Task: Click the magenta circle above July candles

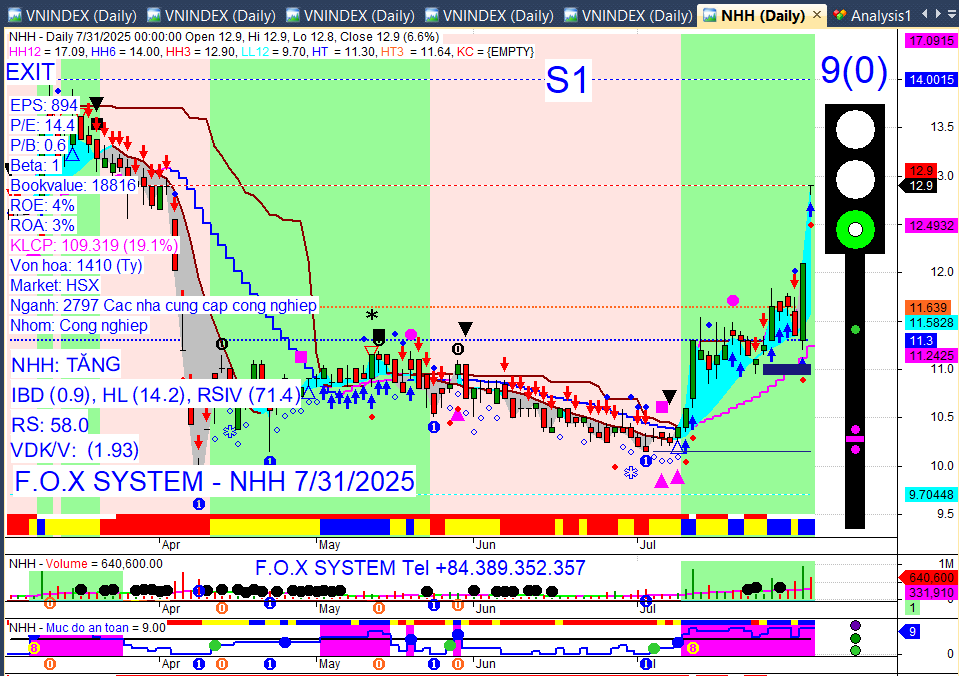Action: pos(733,300)
